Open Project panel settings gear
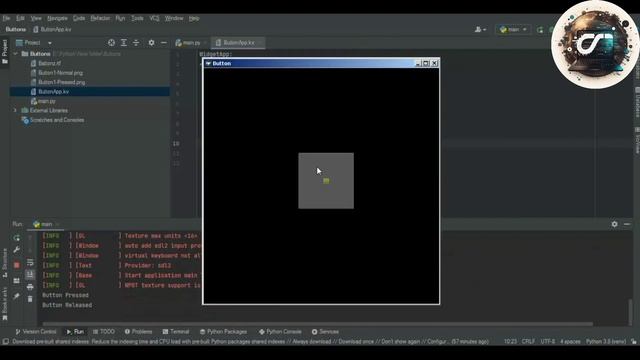The height and width of the screenshot is (360, 640). (151, 42)
